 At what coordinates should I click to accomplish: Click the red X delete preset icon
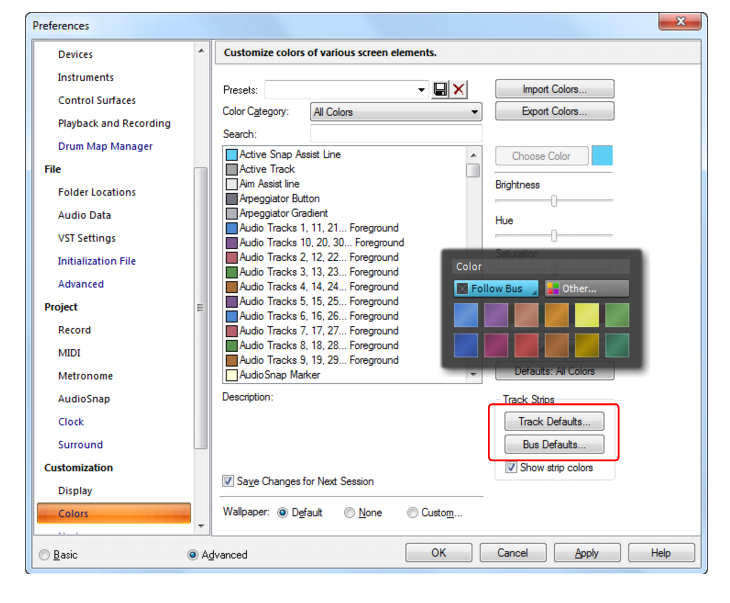pyautogui.click(x=459, y=90)
